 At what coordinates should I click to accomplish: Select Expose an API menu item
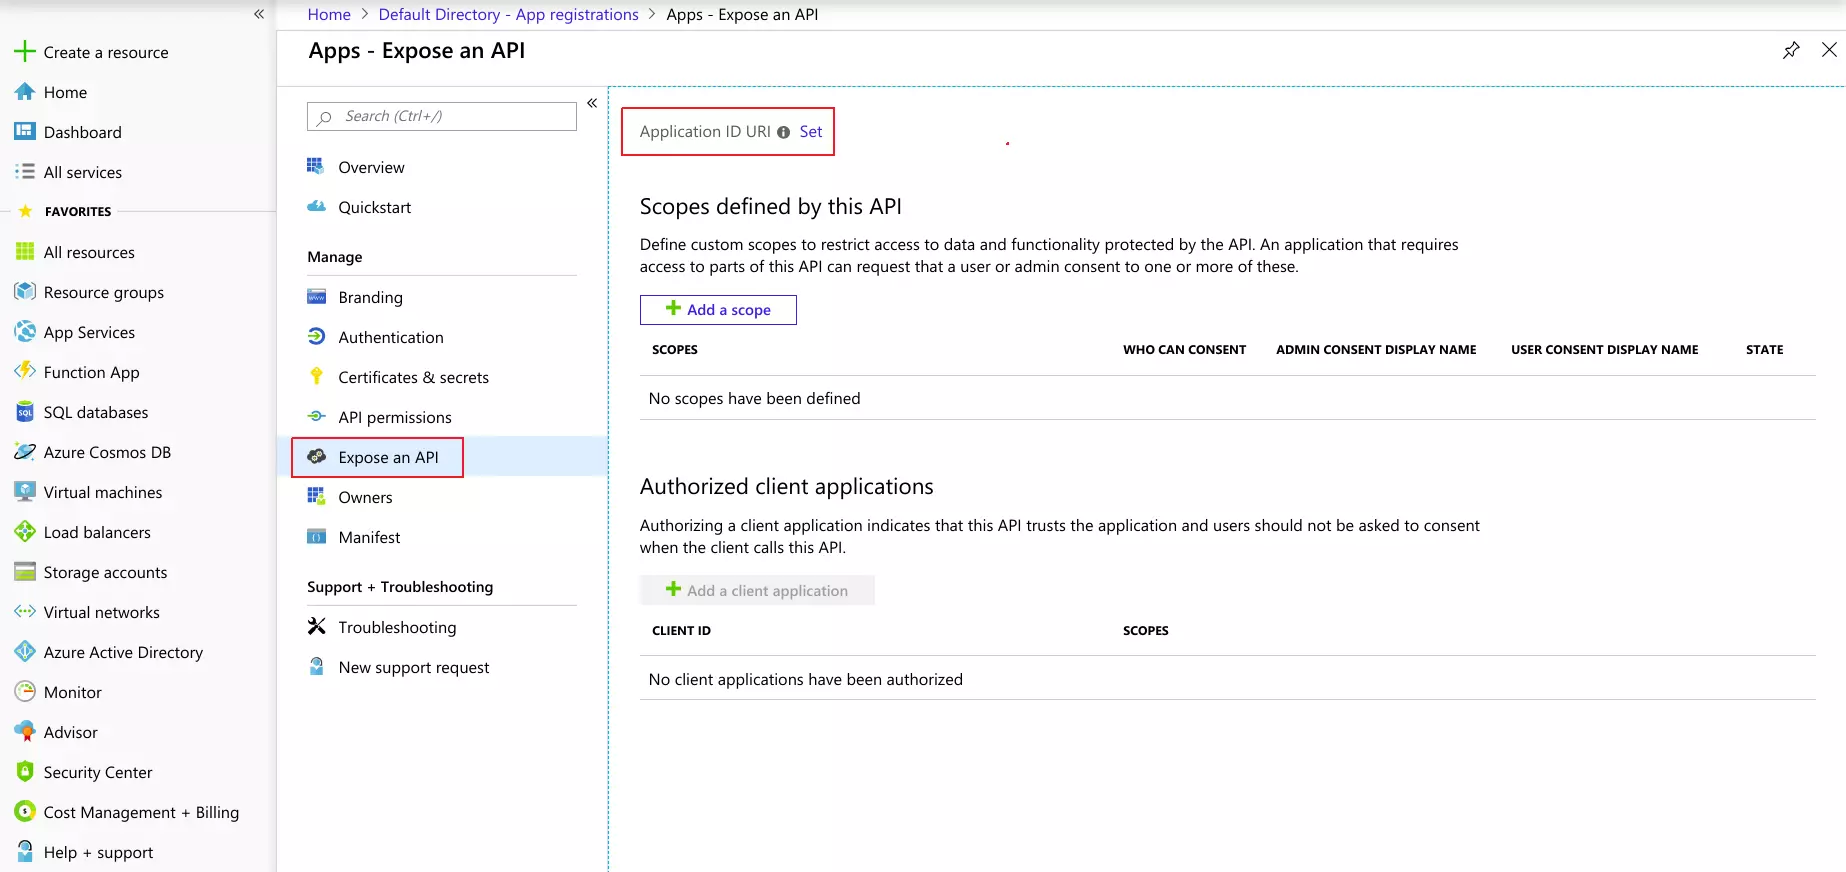388,457
